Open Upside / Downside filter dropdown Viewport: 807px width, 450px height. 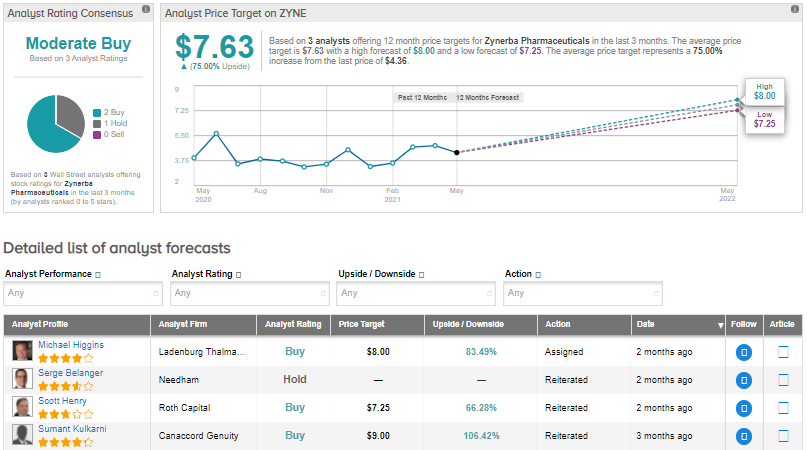point(416,293)
